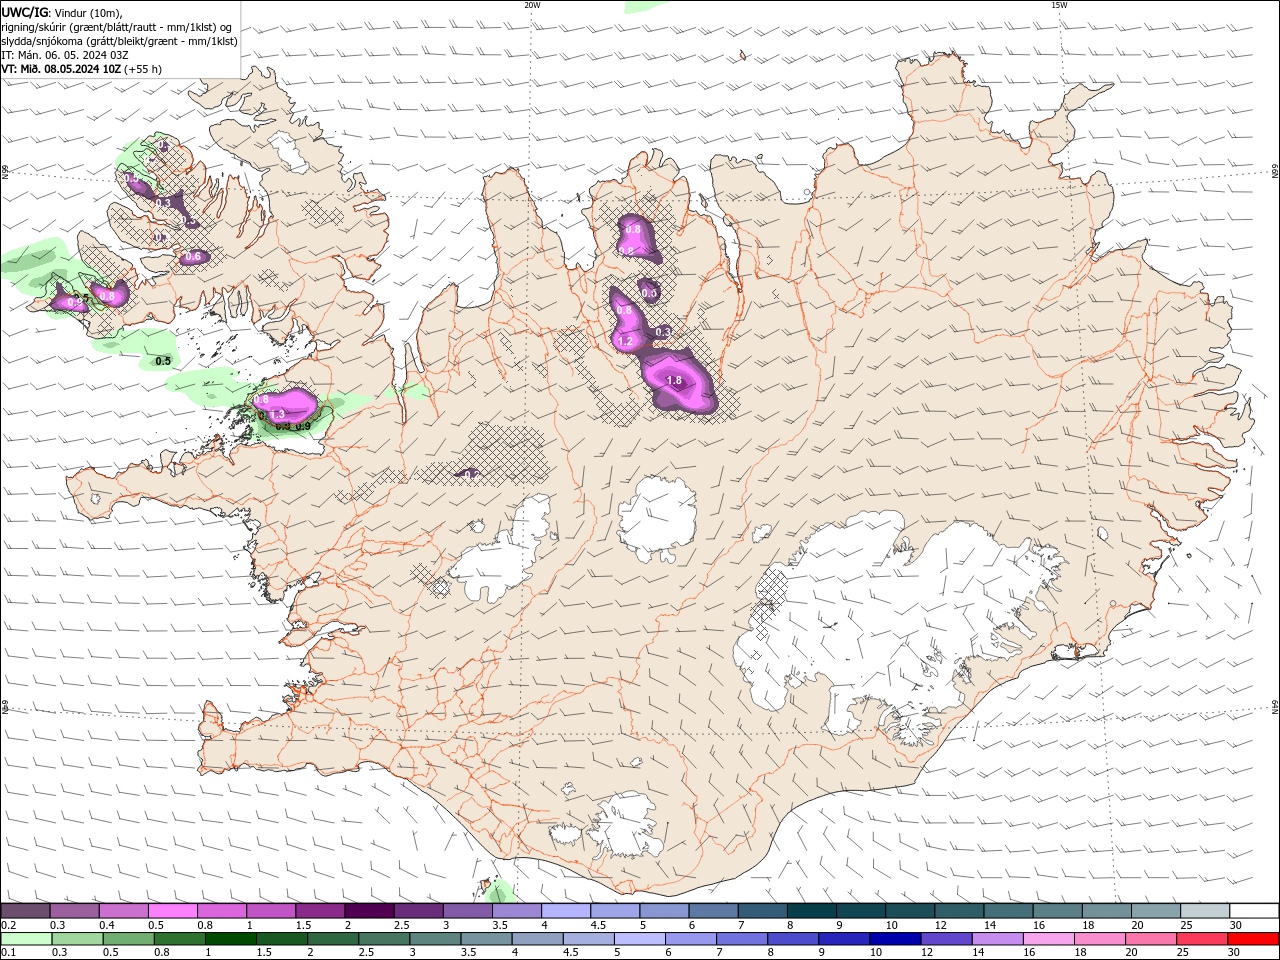Click the 'VT: Mið. 08.05.2024 10Z (+55 h)' line

click(x=82, y=69)
